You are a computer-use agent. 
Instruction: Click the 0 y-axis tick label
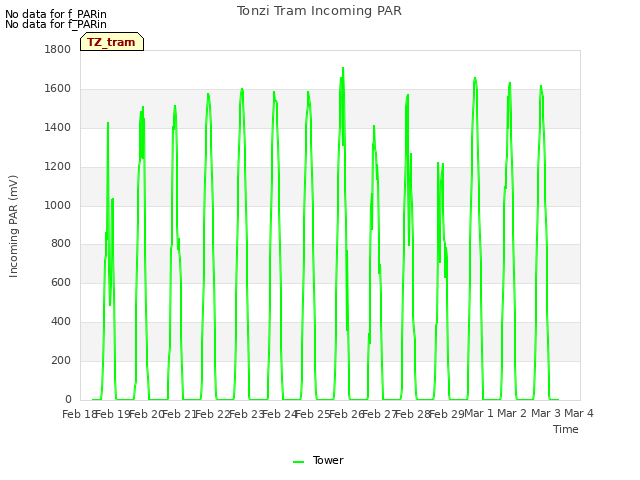68,399
